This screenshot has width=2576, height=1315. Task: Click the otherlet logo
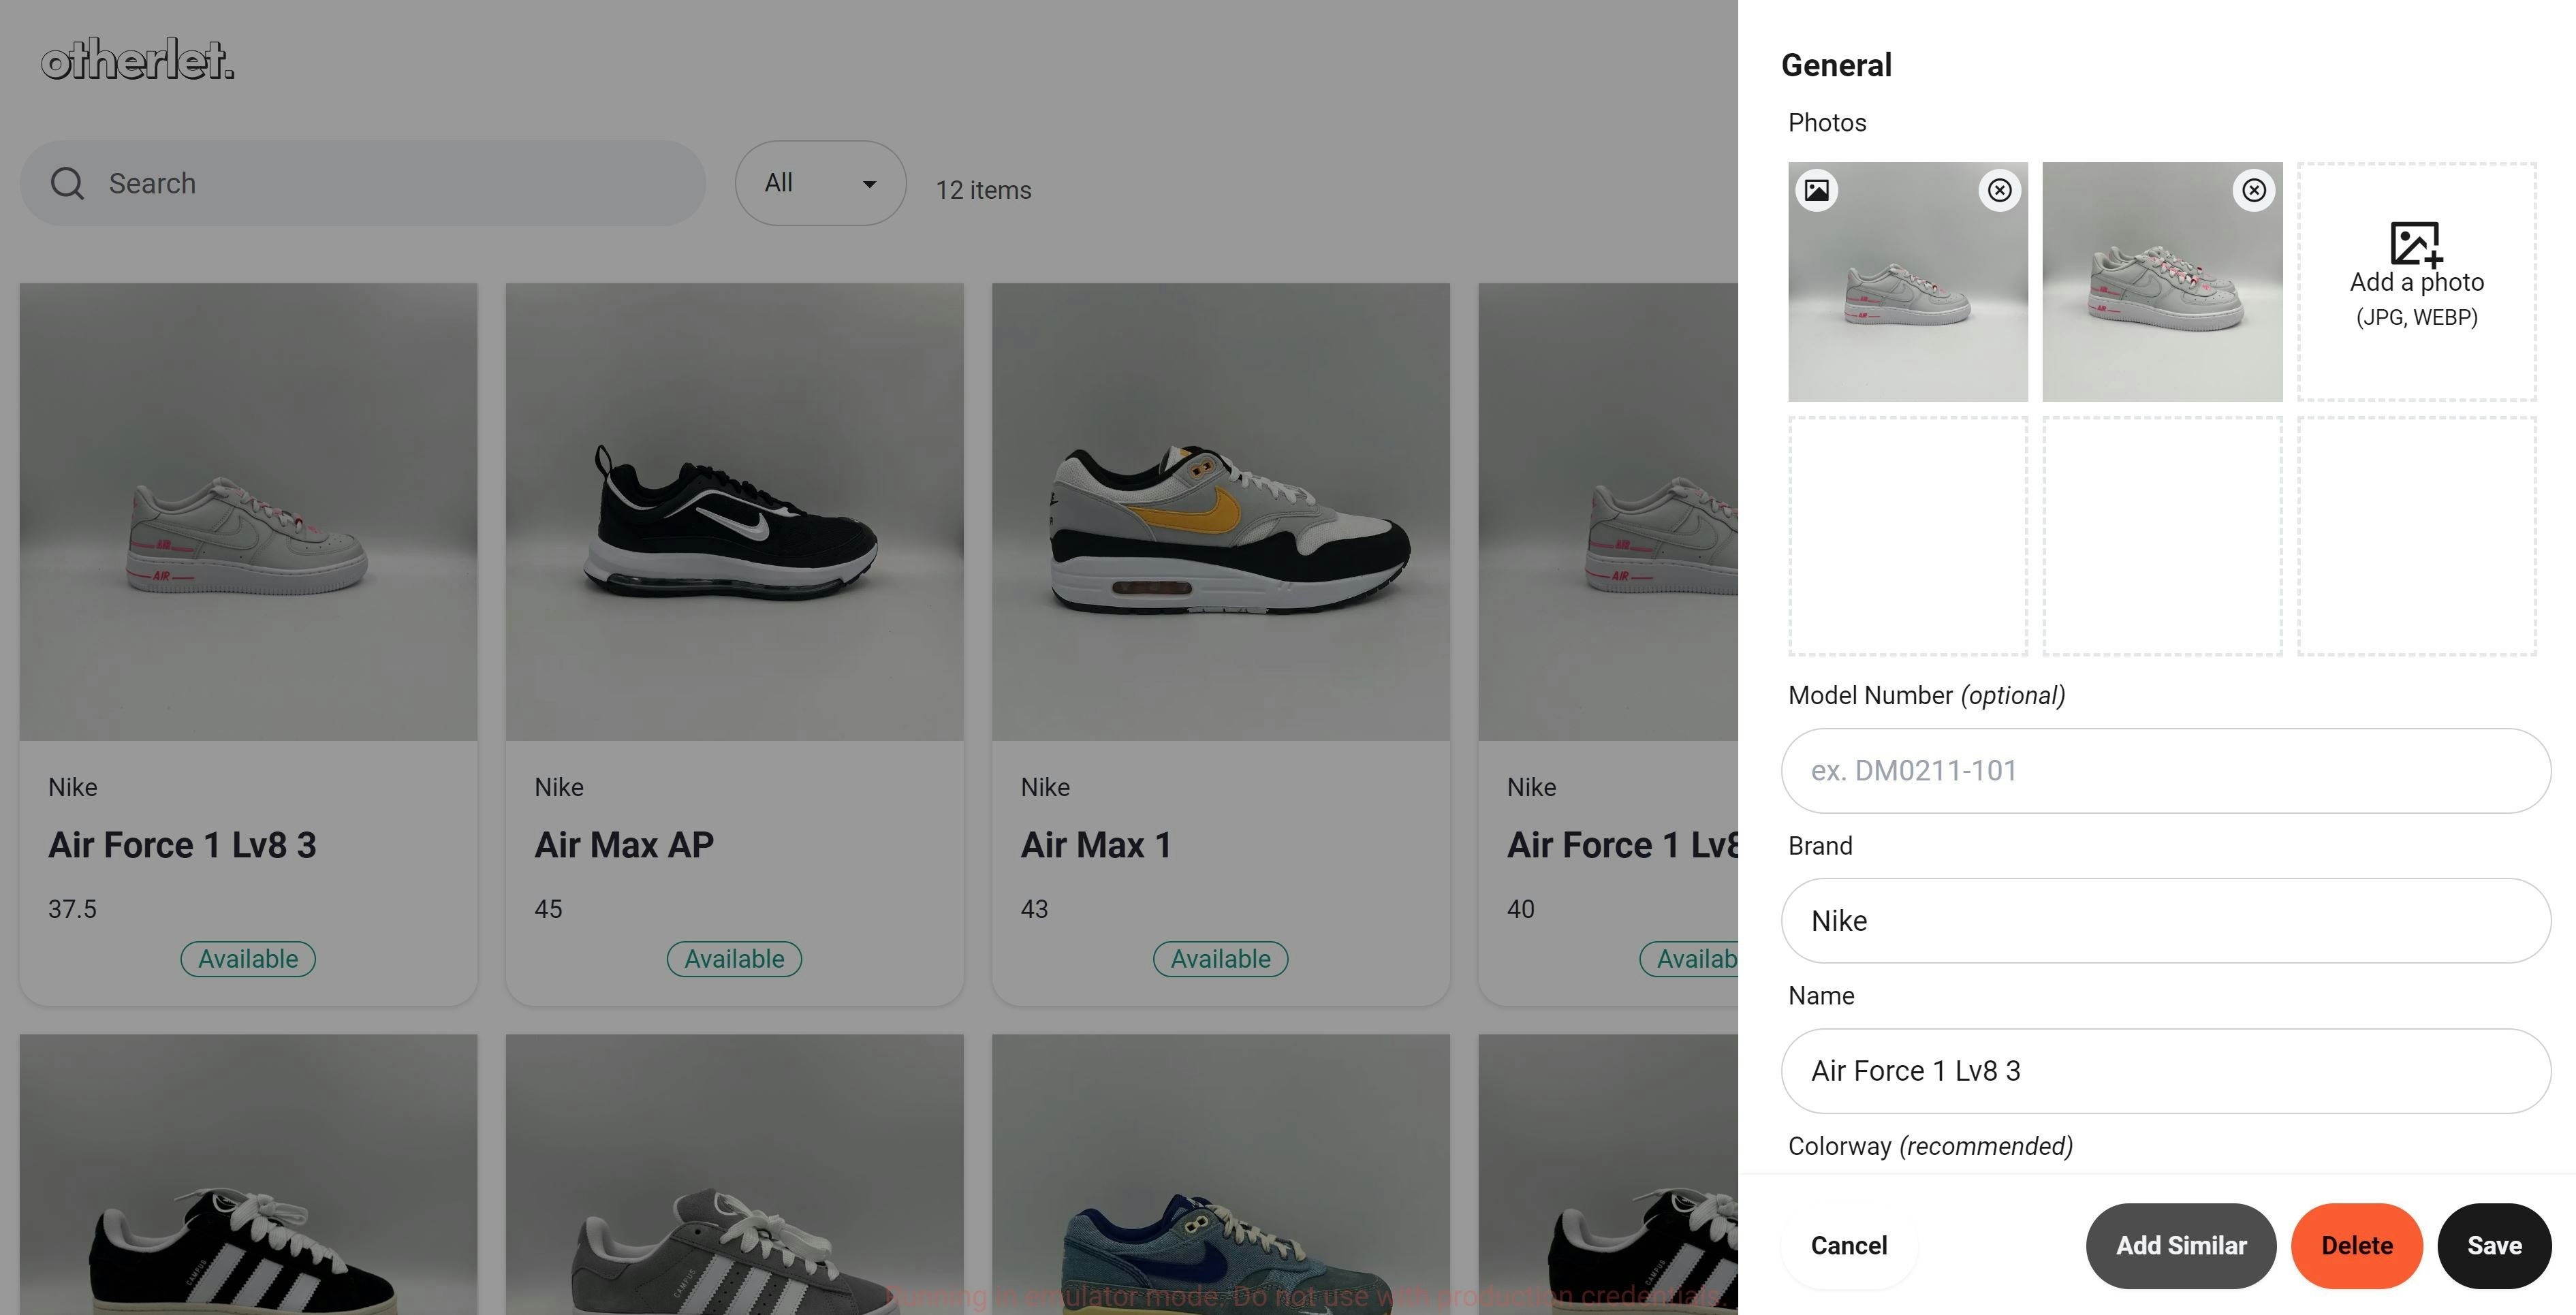(x=138, y=59)
